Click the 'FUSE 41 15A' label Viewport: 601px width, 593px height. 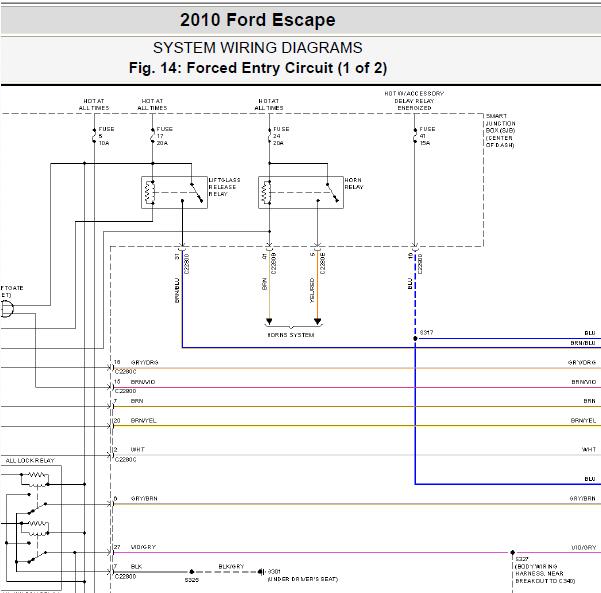(x=427, y=136)
